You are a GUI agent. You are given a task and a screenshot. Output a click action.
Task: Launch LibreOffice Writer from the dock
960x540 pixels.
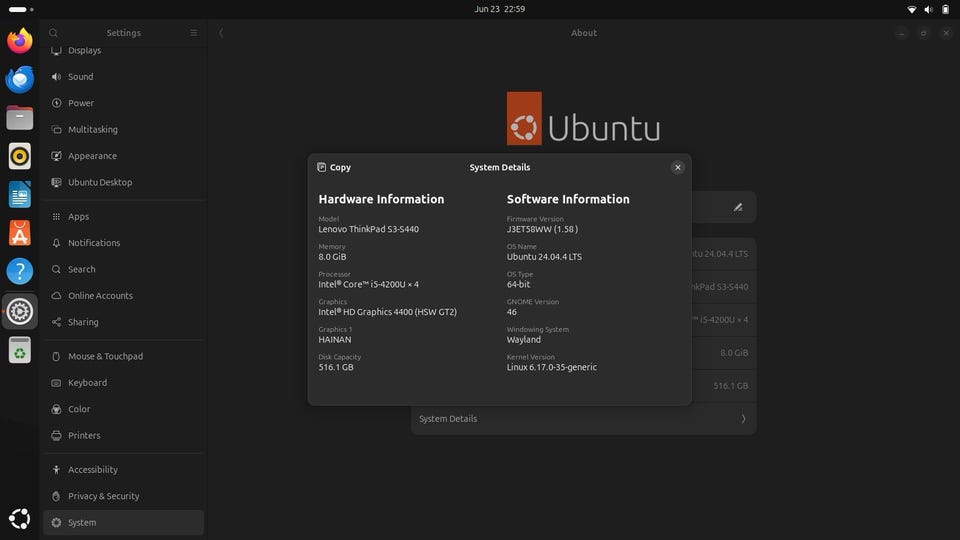pos(20,195)
